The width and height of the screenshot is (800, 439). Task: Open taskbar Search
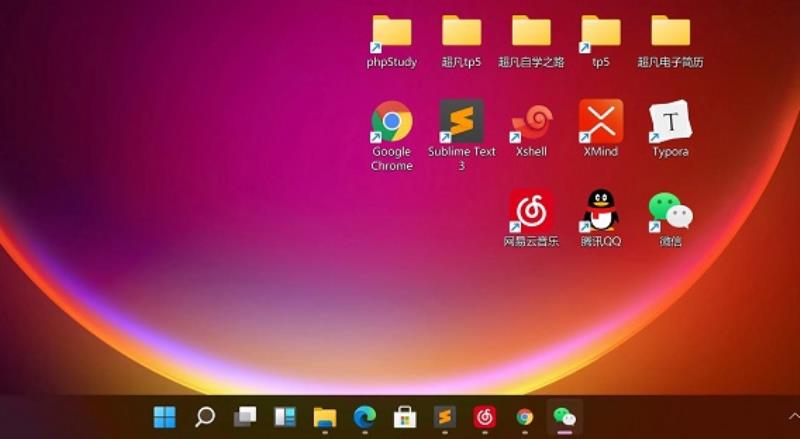click(205, 417)
